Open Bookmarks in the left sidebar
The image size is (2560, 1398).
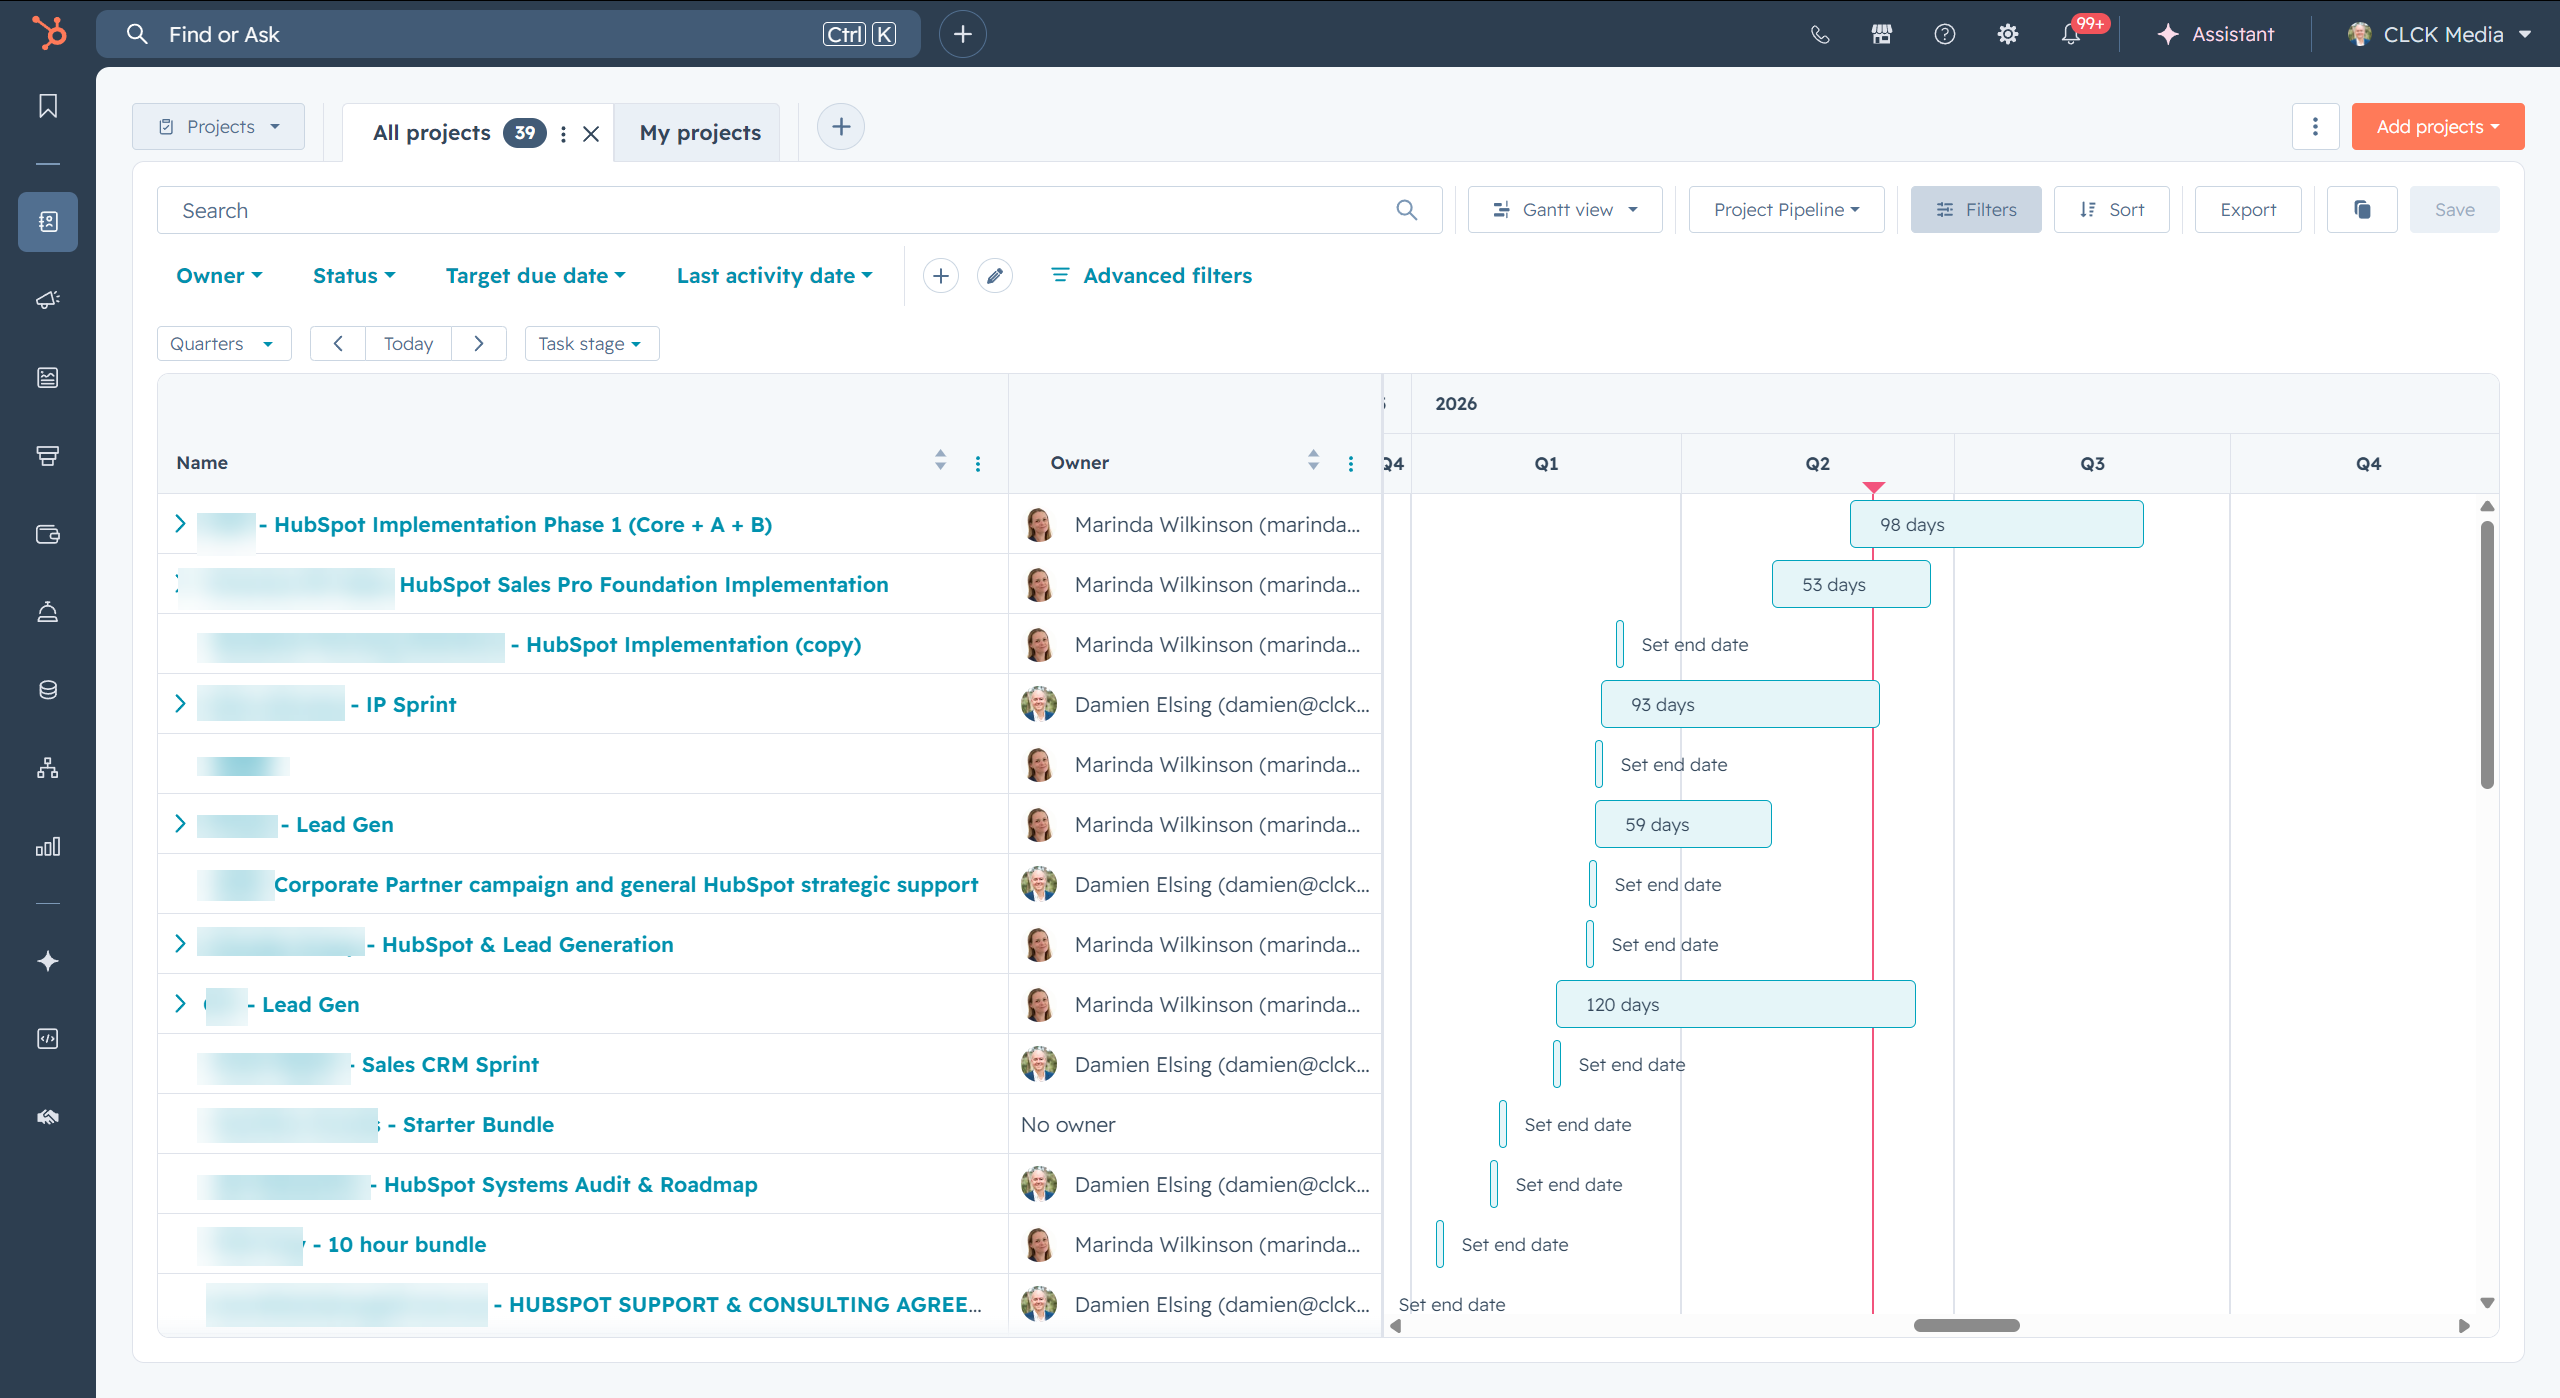(x=48, y=106)
